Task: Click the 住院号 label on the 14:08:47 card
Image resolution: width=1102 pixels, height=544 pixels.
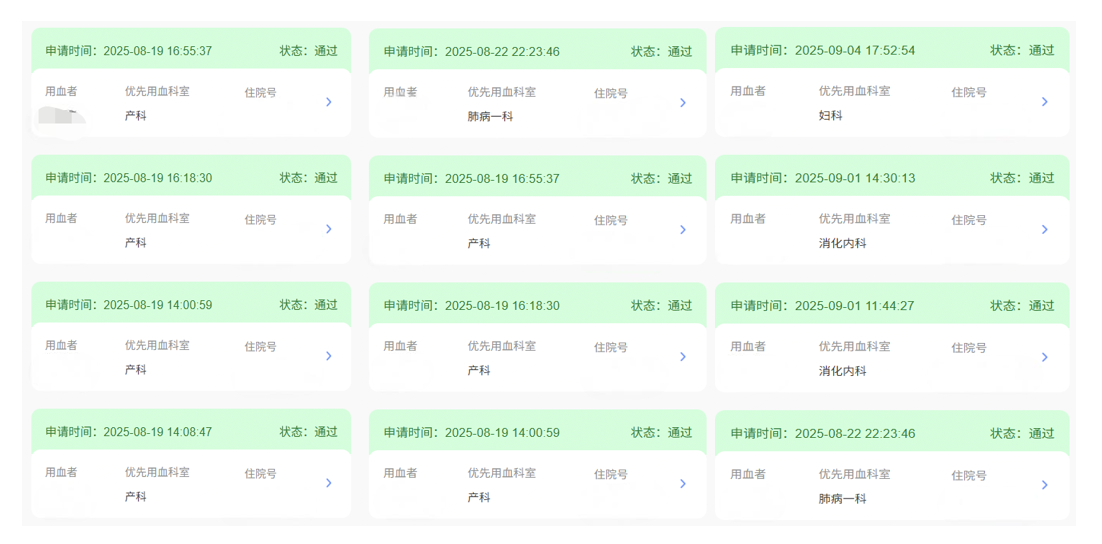Action: click(260, 474)
